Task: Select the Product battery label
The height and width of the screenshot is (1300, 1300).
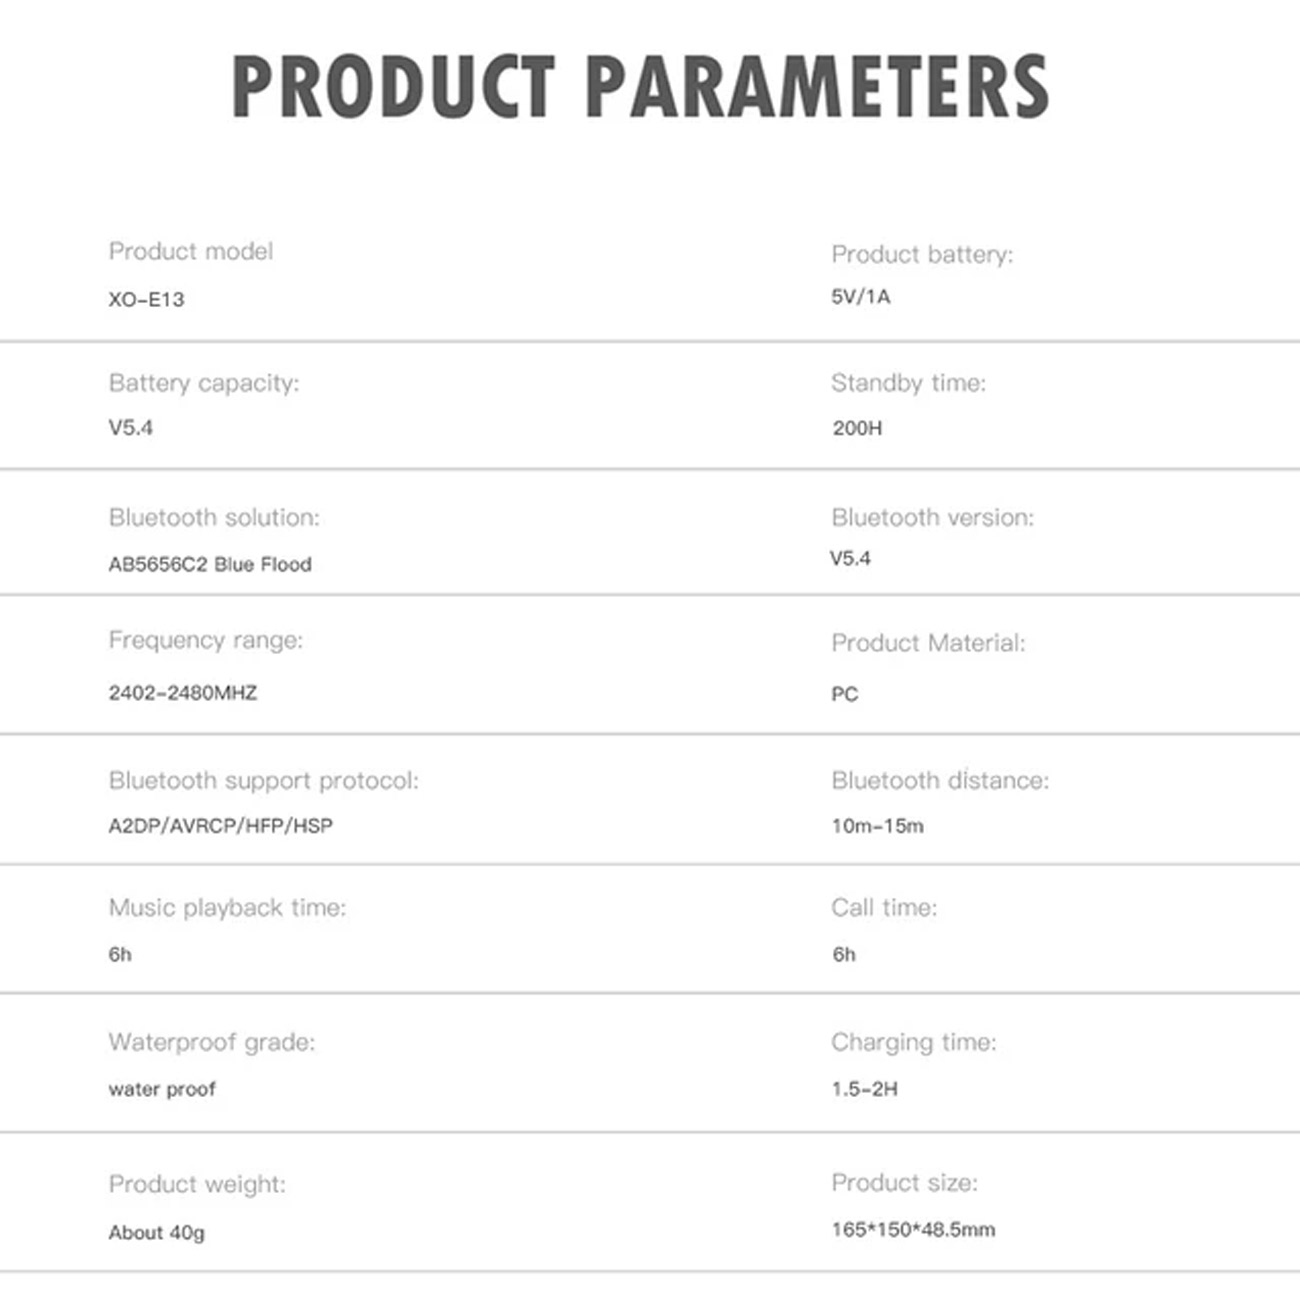Action: [x=921, y=255]
